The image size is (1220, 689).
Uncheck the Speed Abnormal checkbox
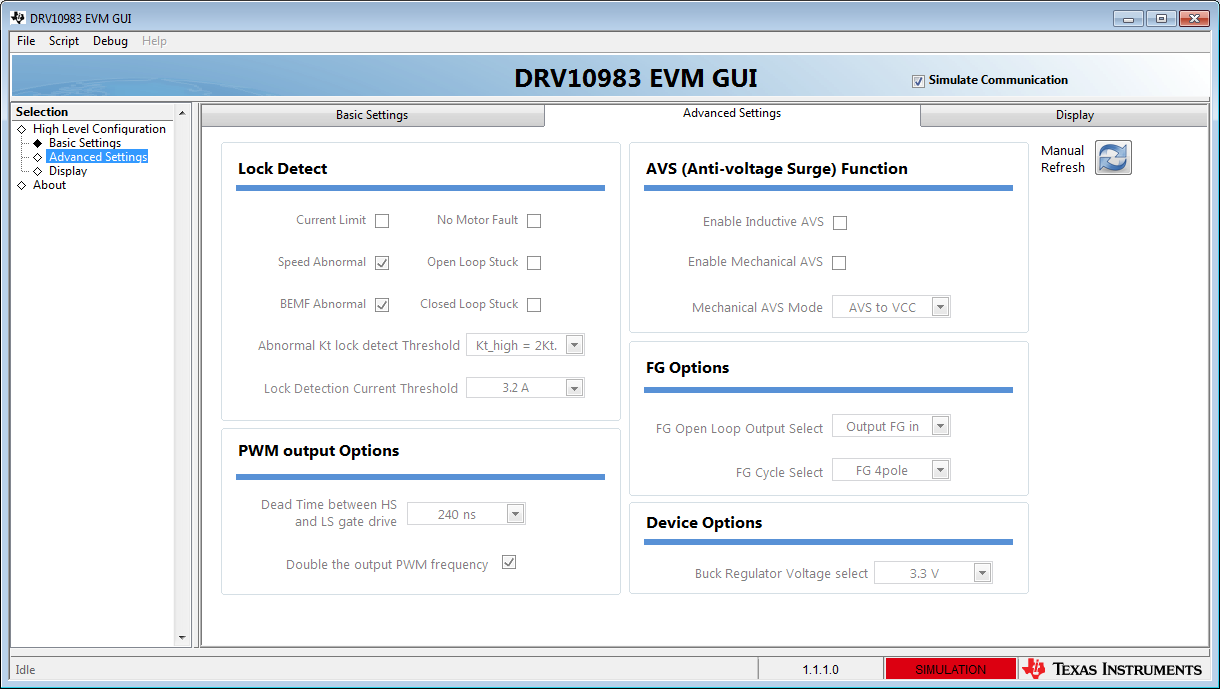tap(382, 263)
